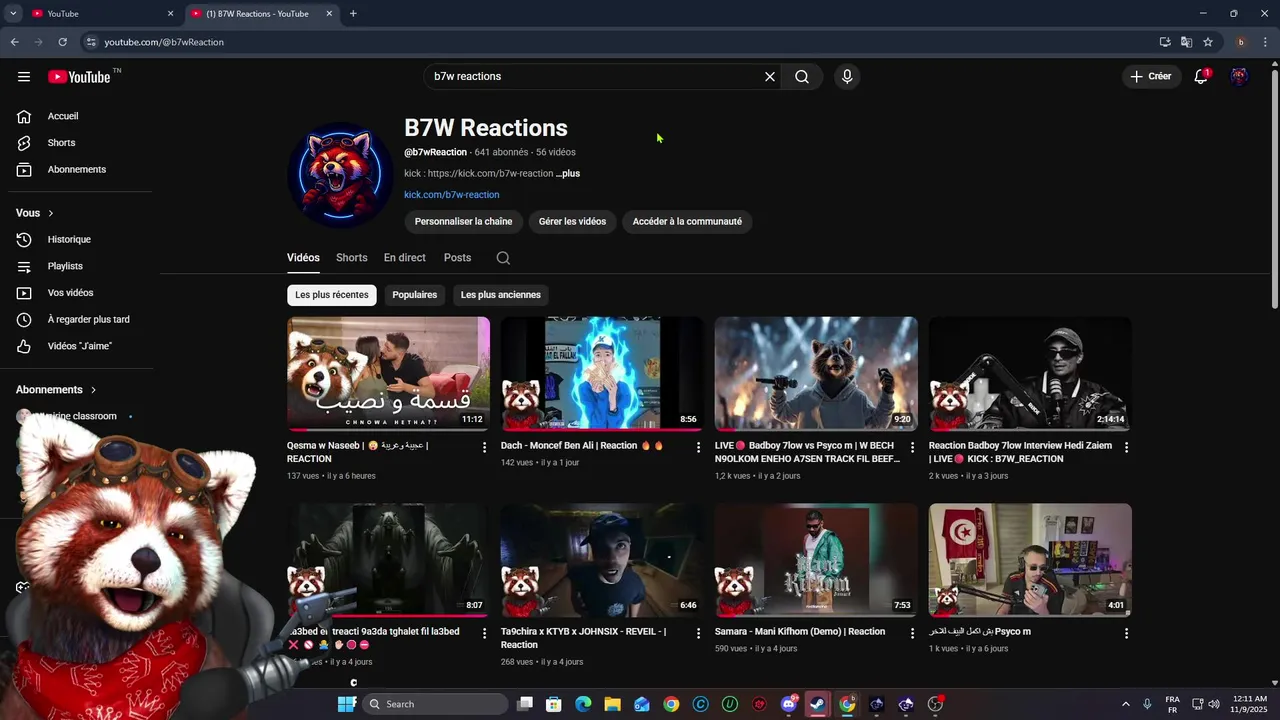Close the B7W Reactions browser tab
Image resolution: width=1280 pixels, height=720 pixels.
pos(330,14)
